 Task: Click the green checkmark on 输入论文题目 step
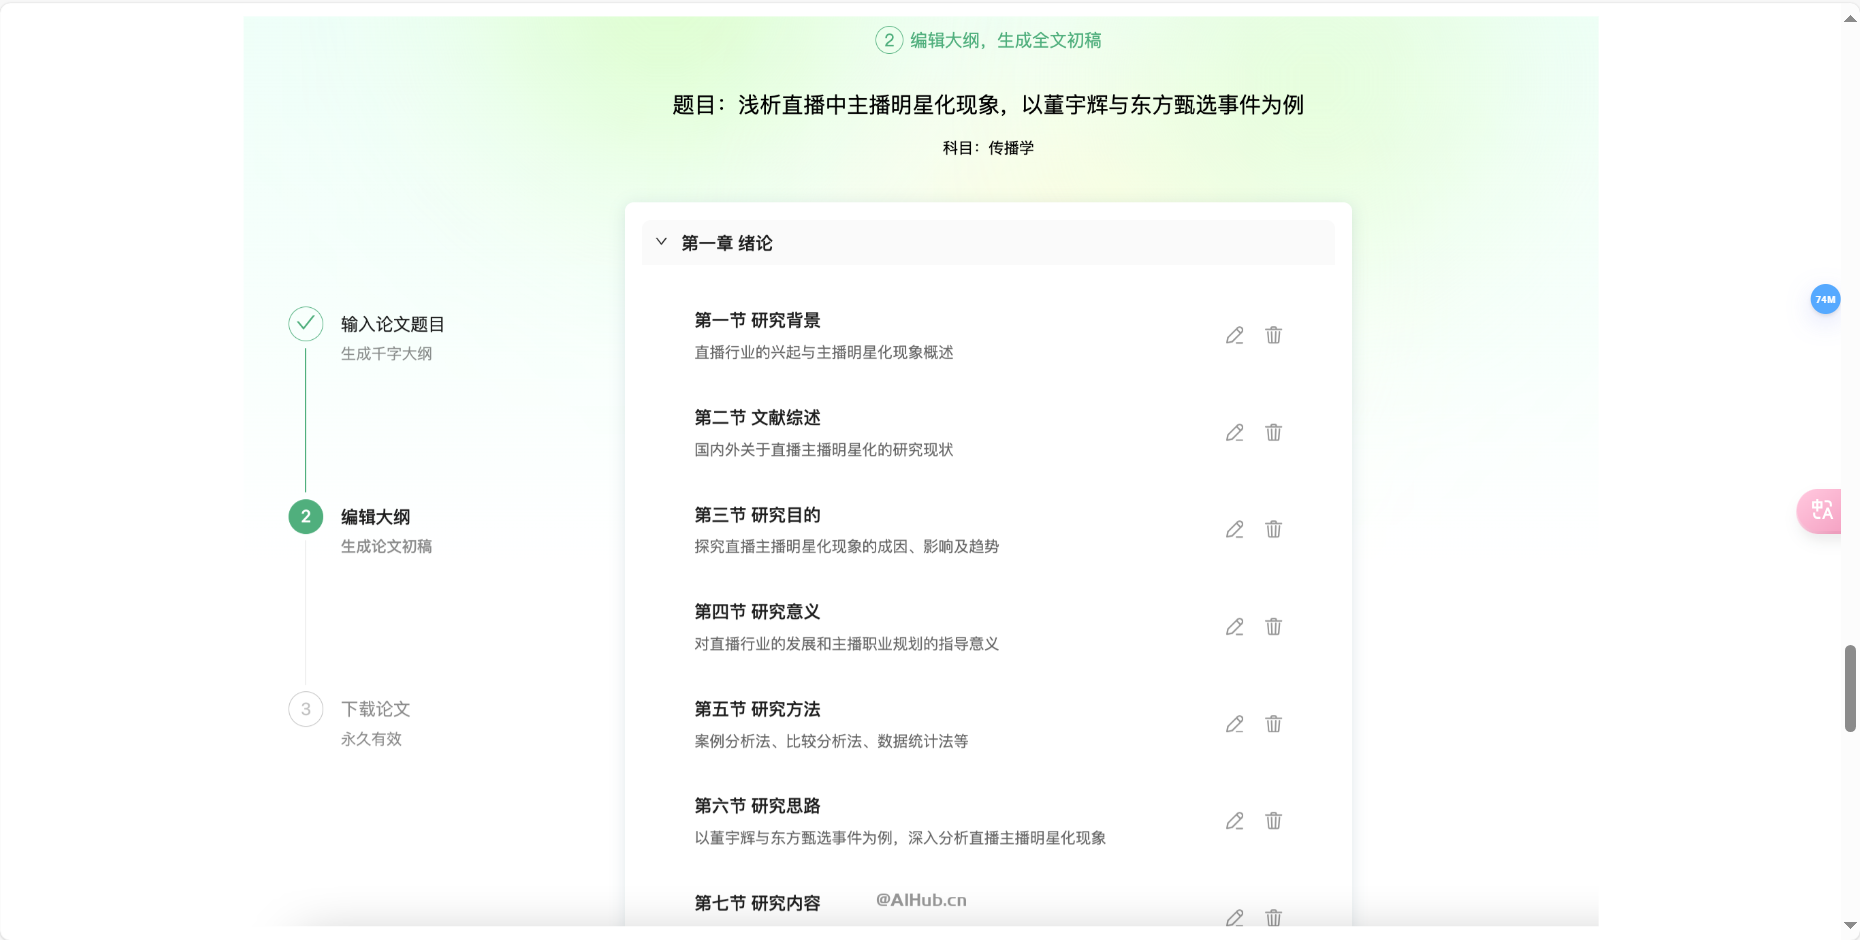(305, 324)
